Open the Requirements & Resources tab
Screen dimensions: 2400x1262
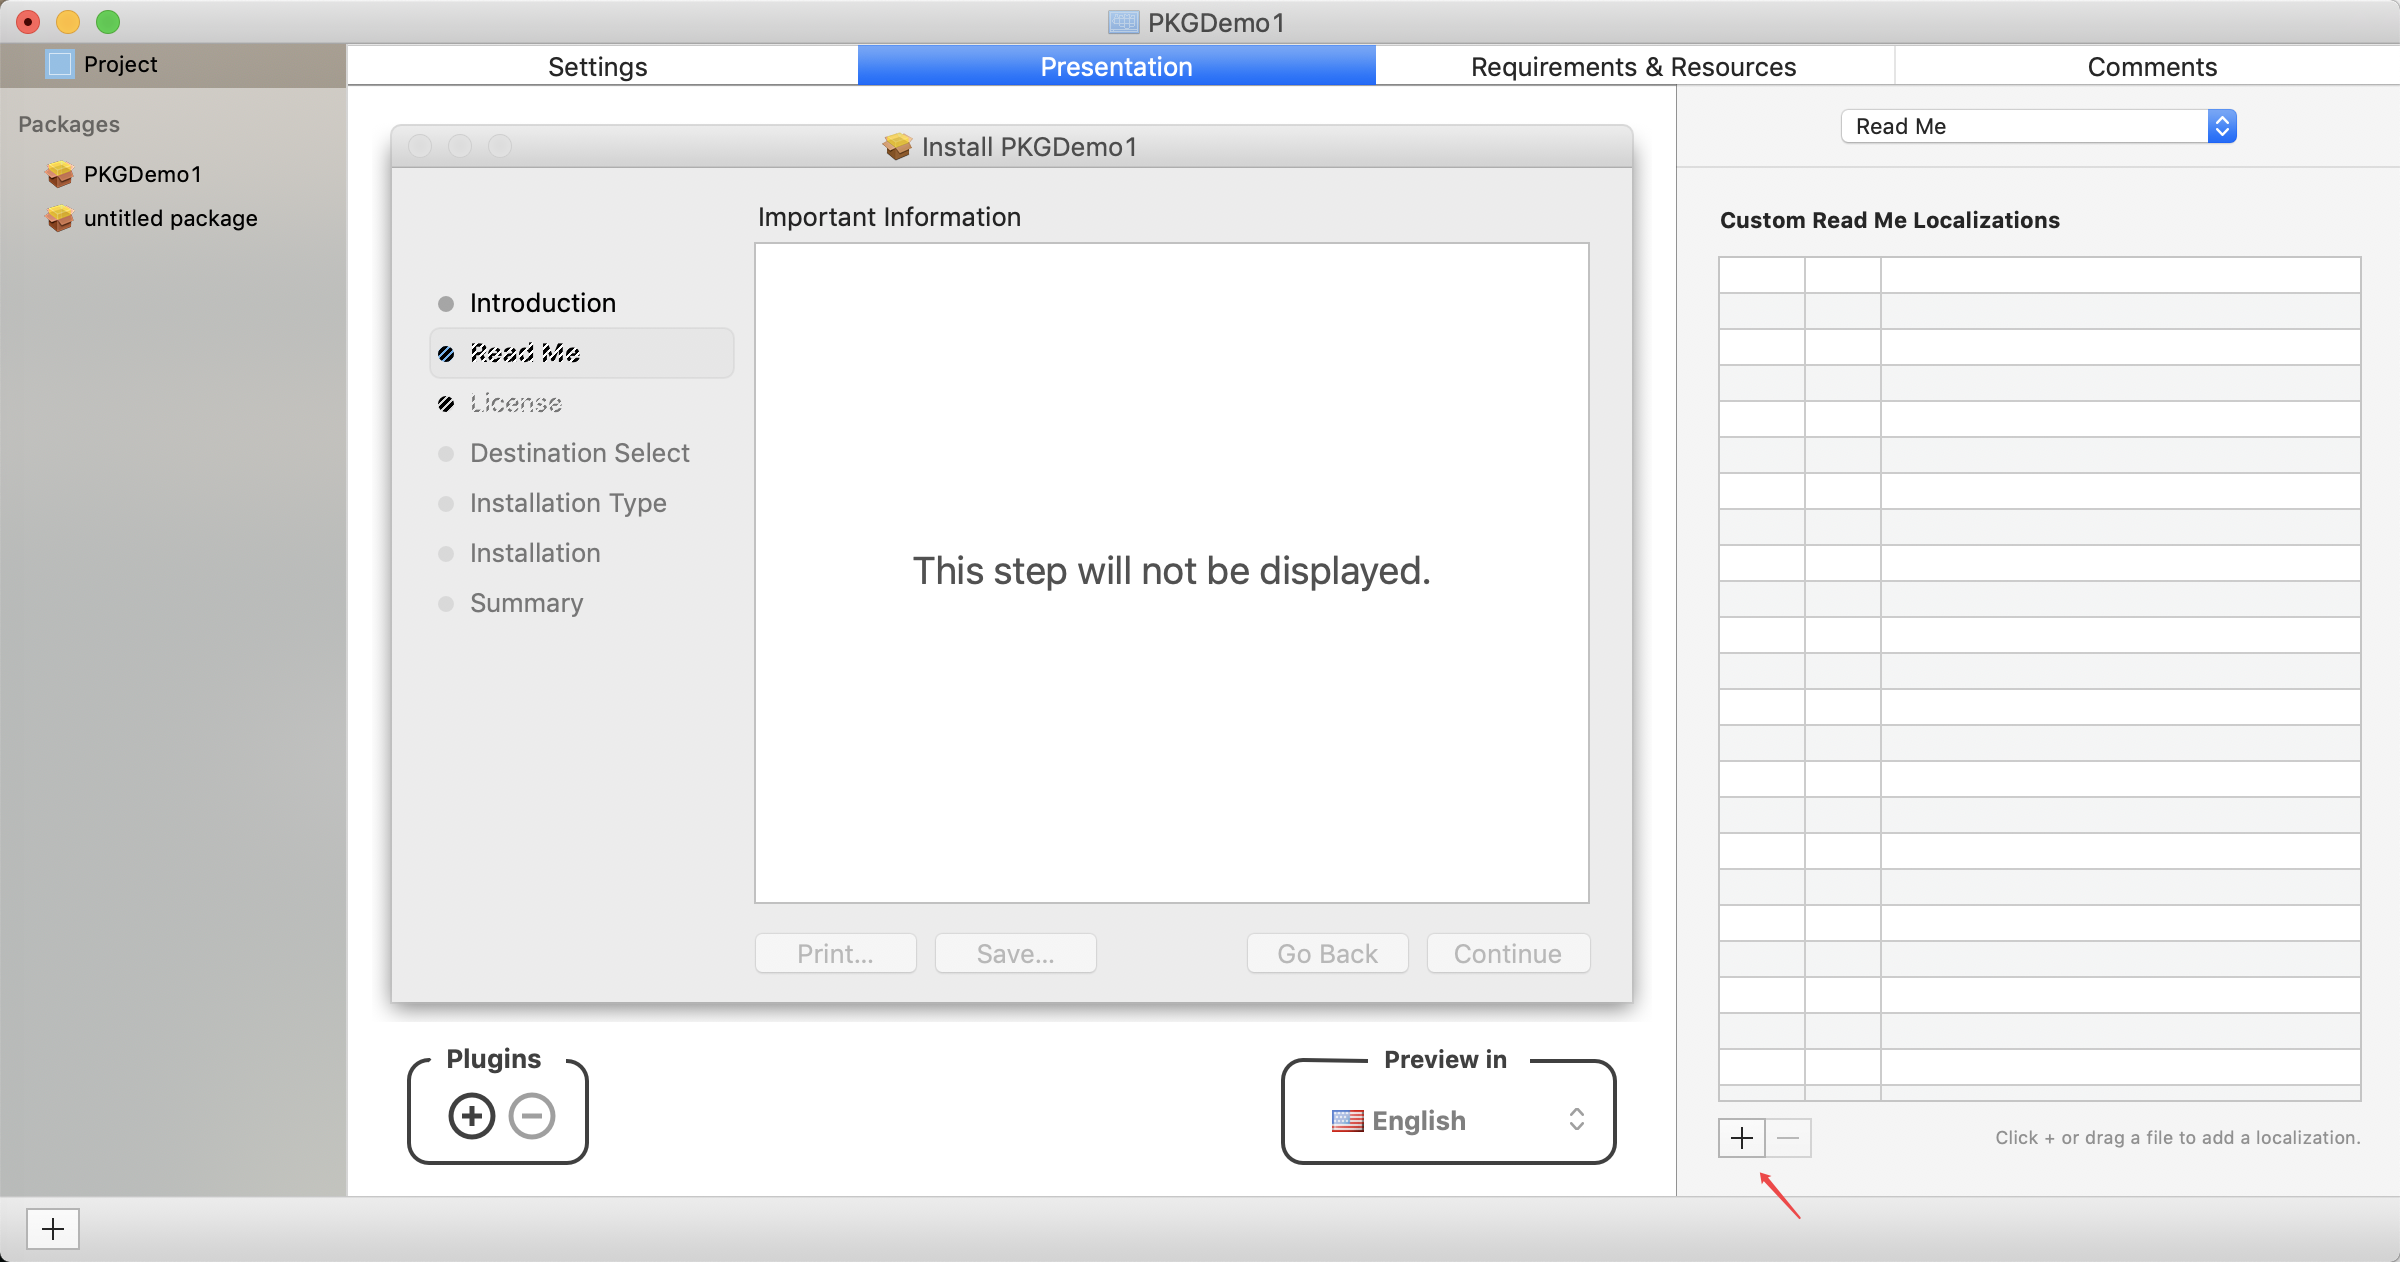[1633, 67]
